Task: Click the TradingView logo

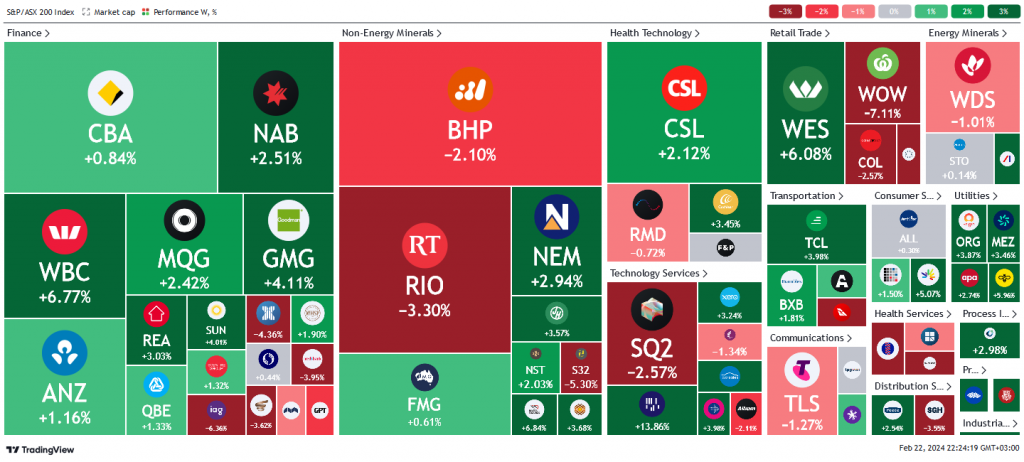Action: 40,450
